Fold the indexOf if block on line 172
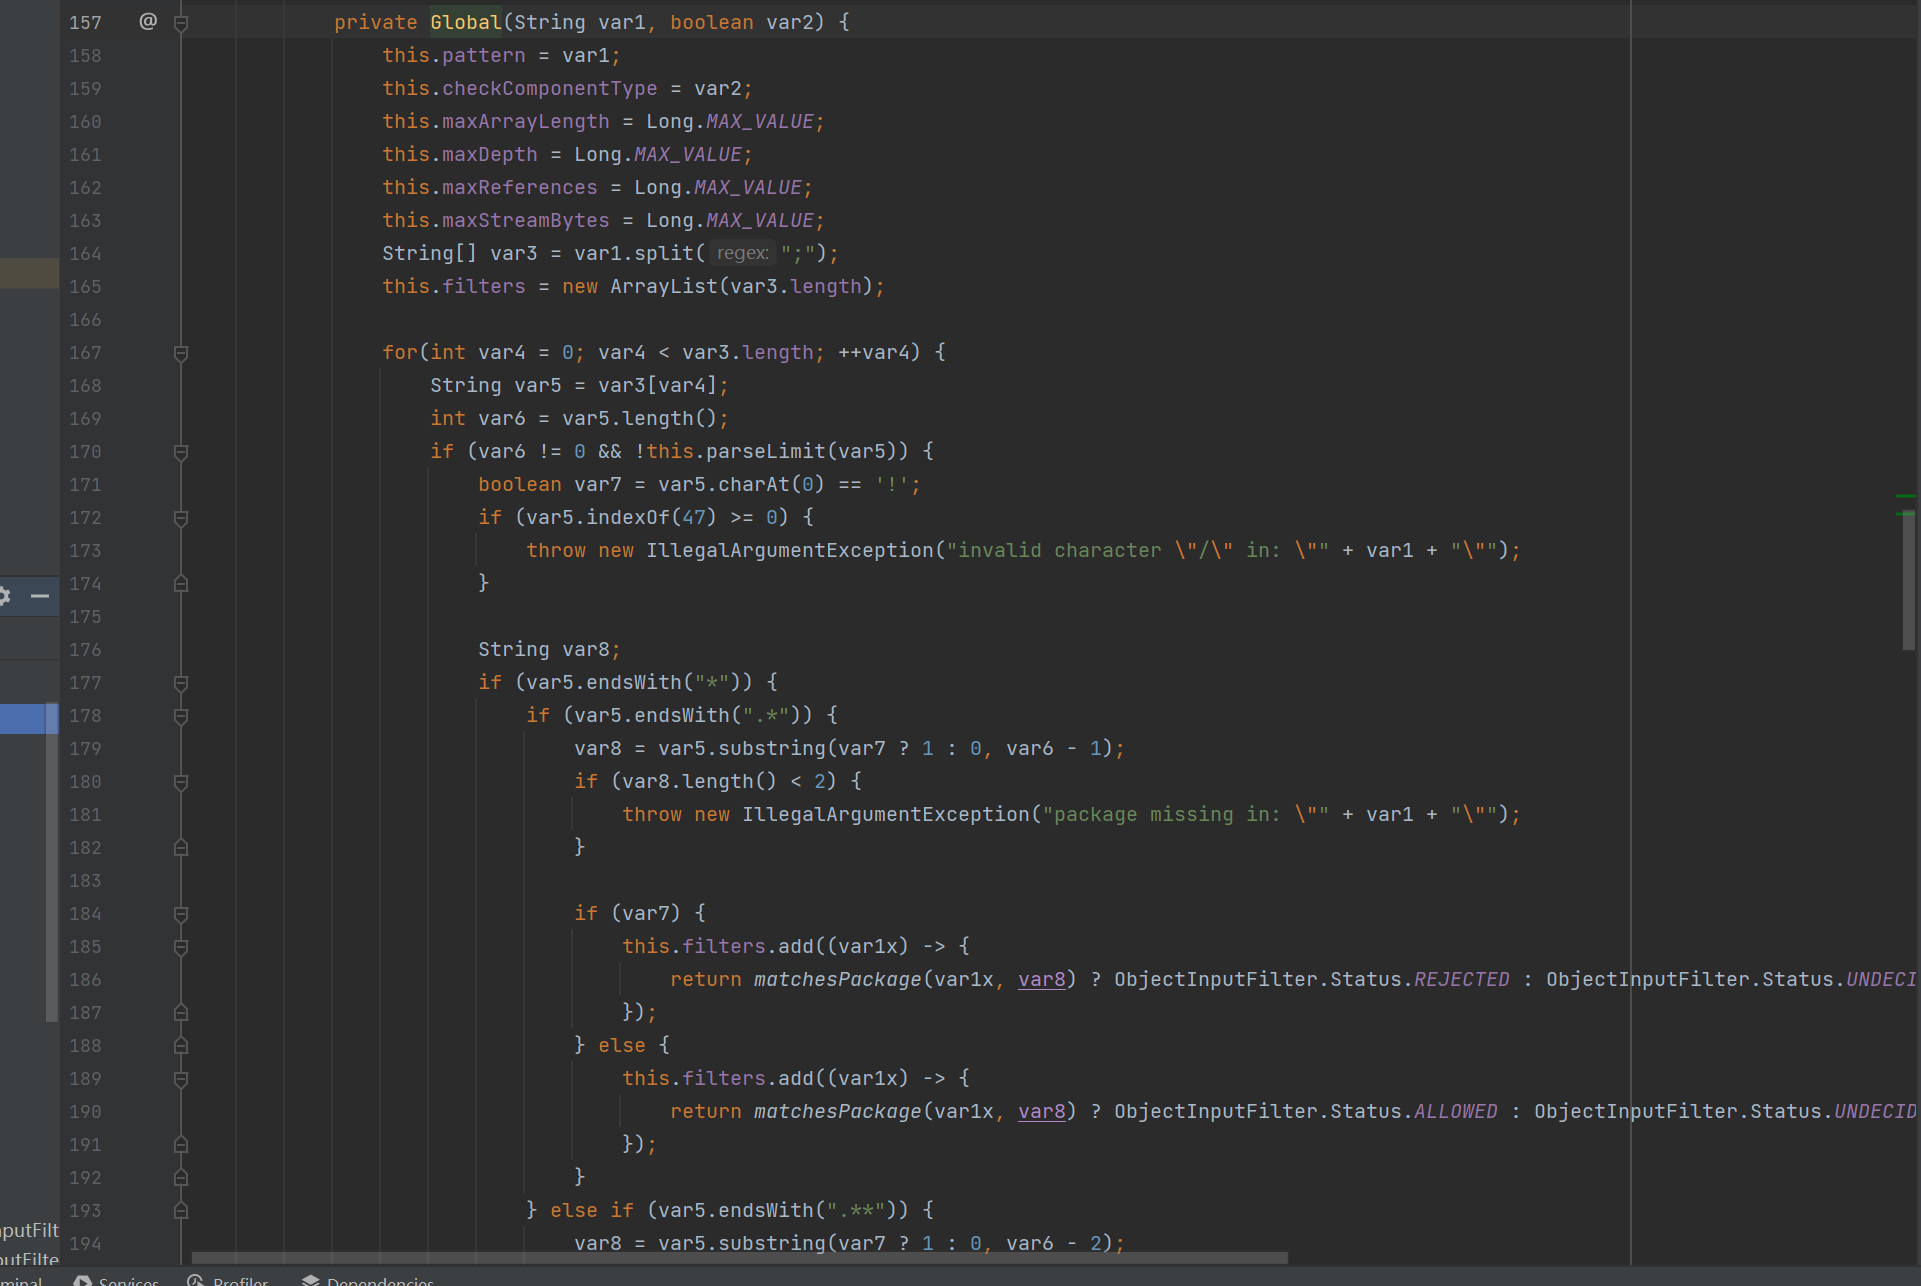1921x1286 pixels. coord(181,518)
